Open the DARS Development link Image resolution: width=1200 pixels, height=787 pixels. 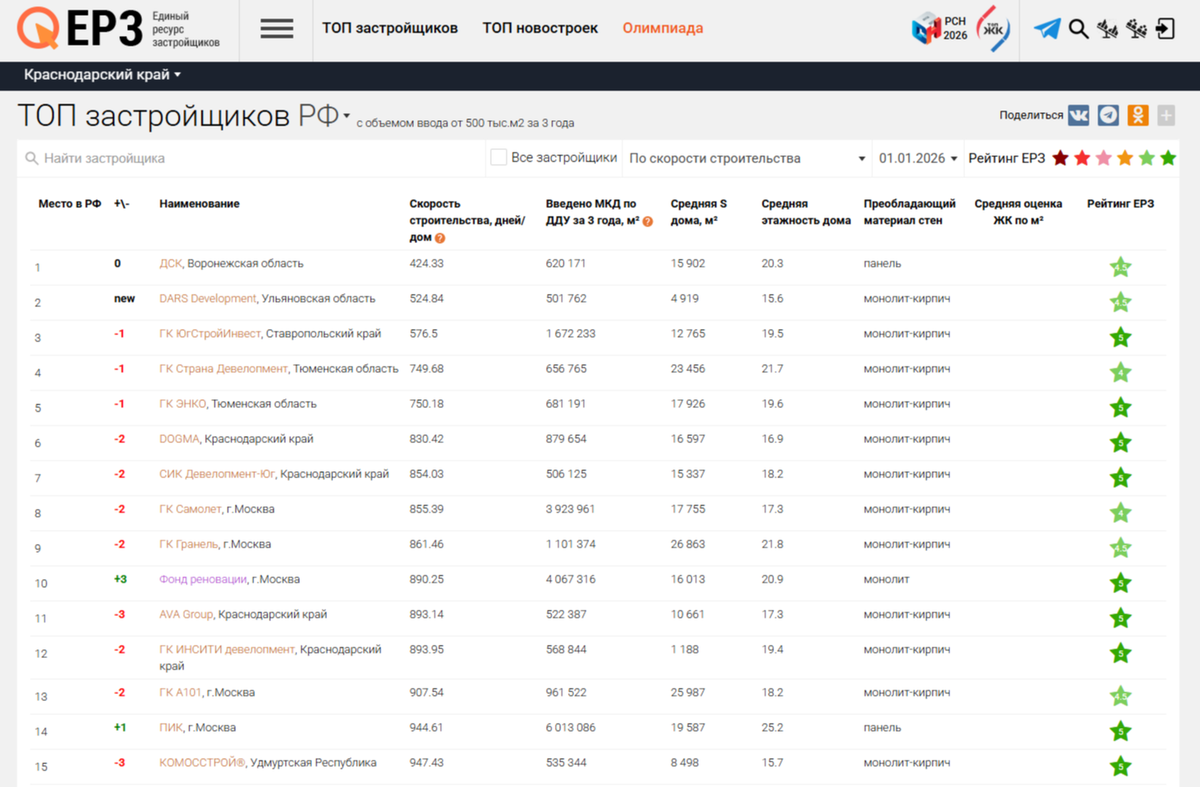tap(208, 299)
